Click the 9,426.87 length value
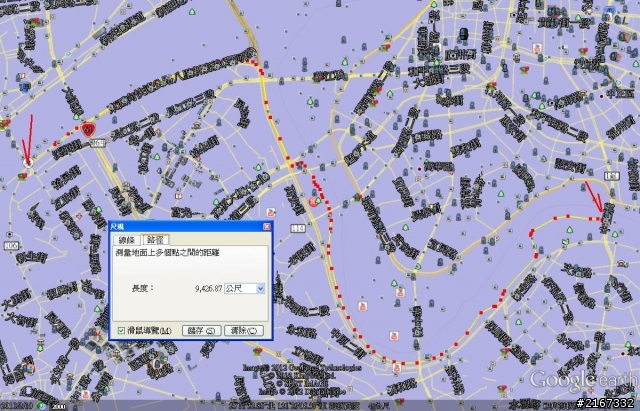The height and width of the screenshot is (411, 640). coord(209,289)
